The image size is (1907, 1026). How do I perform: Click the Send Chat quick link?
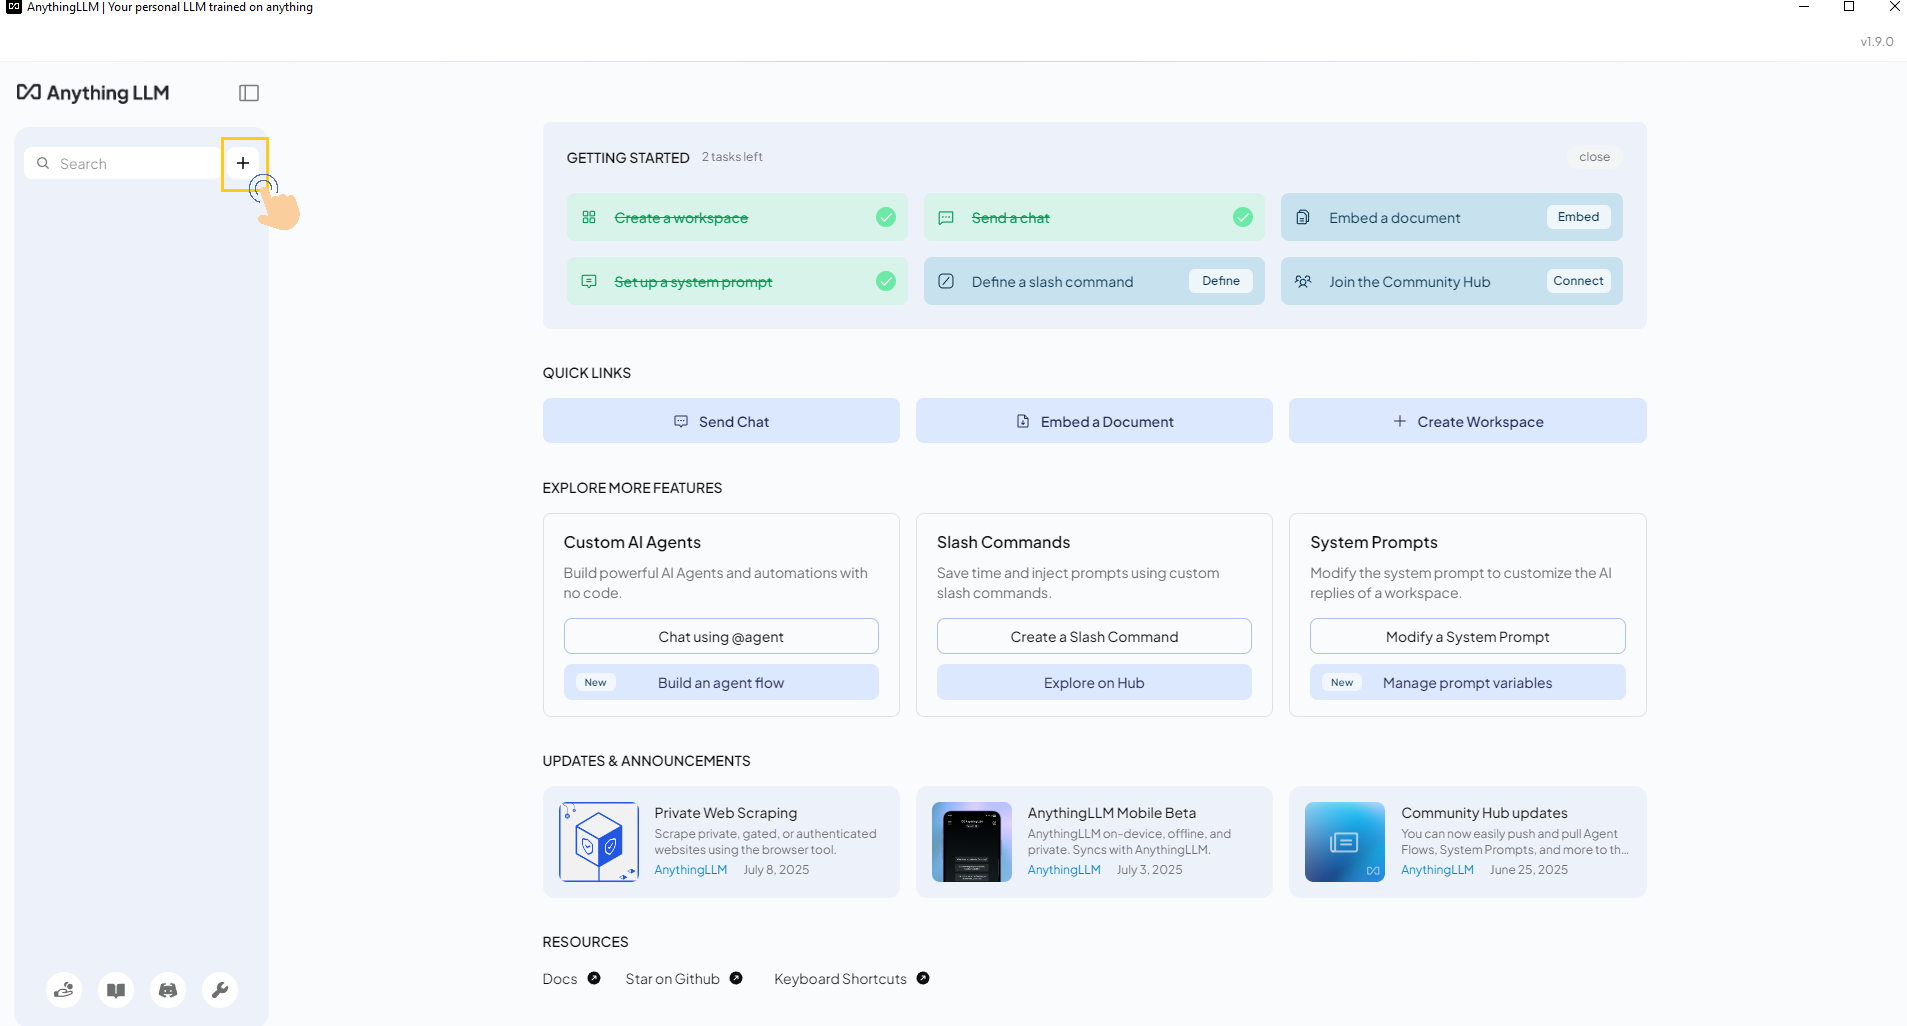(x=721, y=420)
